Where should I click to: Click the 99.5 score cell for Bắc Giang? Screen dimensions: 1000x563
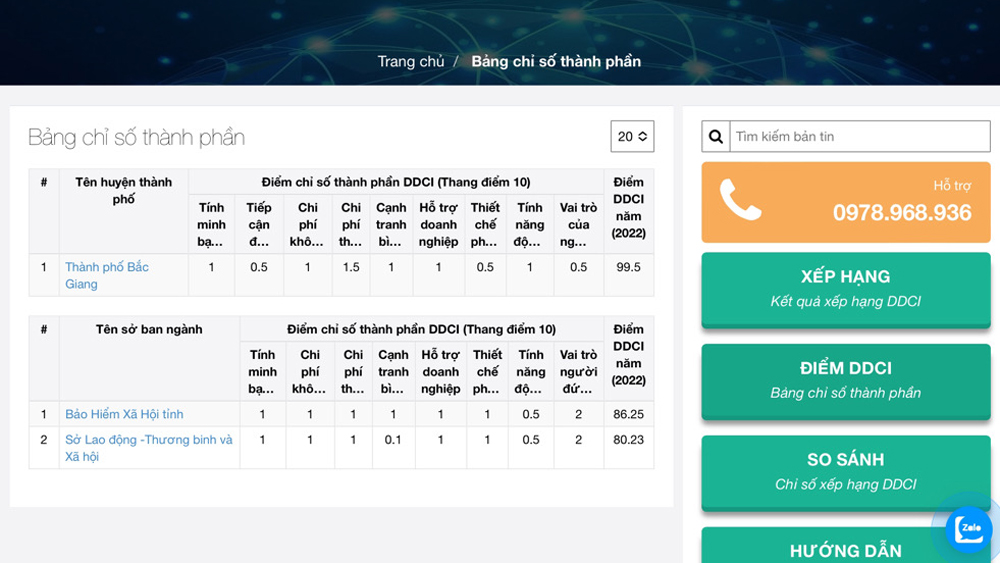[x=628, y=268]
